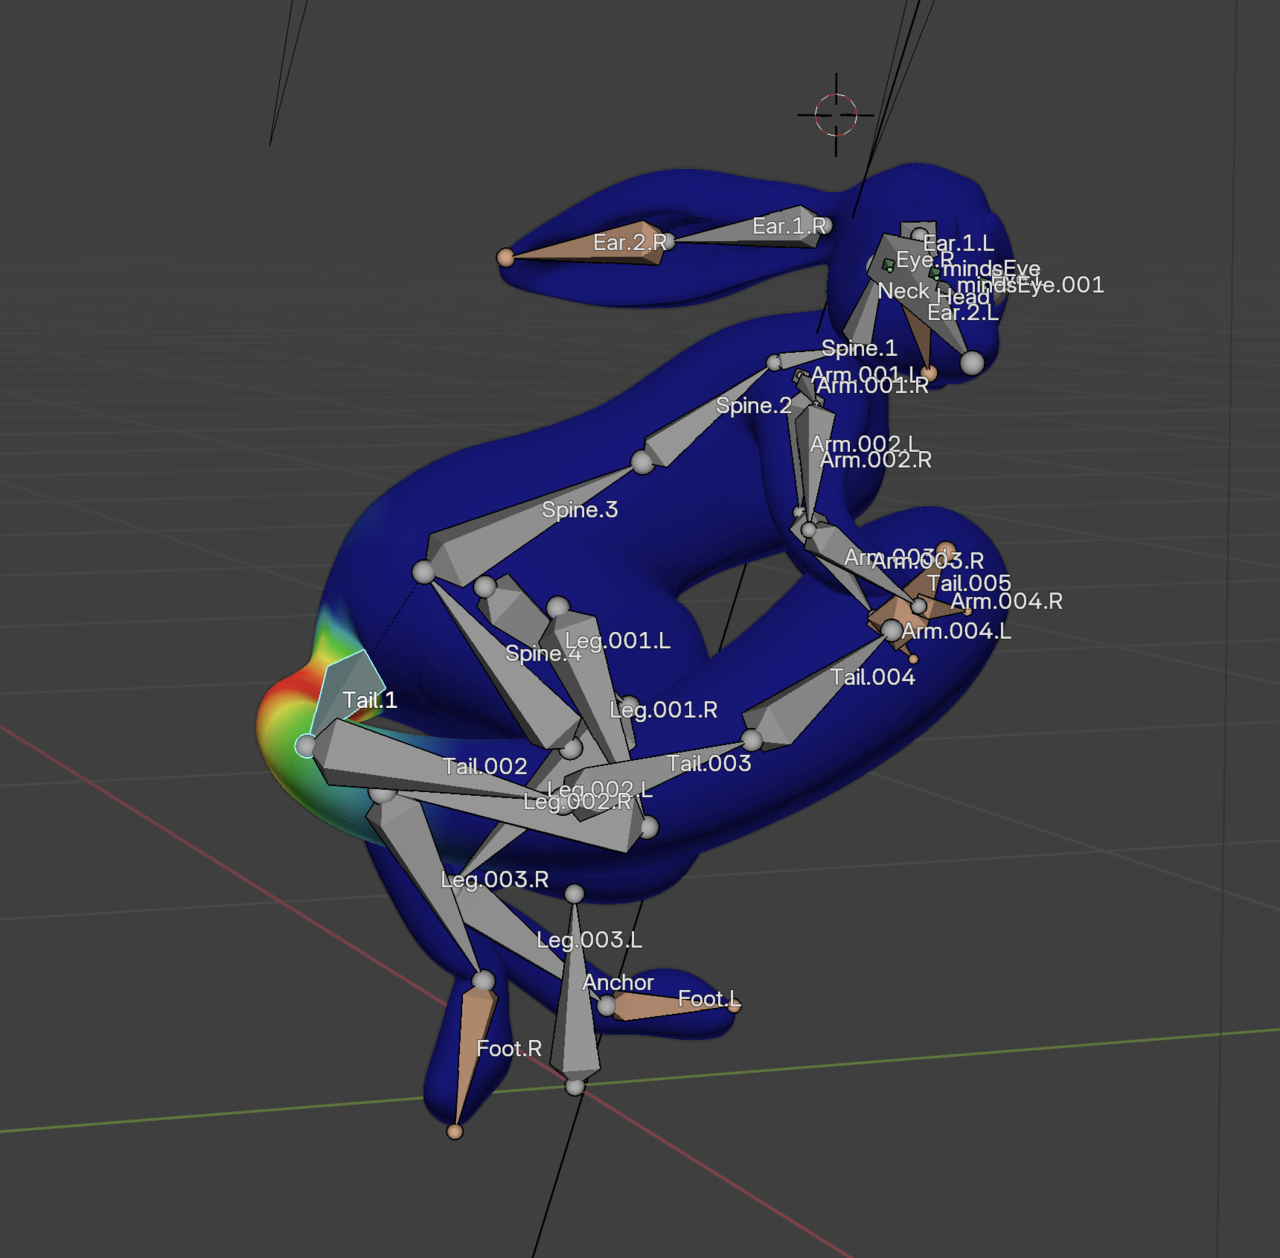The width and height of the screenshot is (1280, 1258).
Task: Select the Neck bone label
Action: click(x=904, y=291)
